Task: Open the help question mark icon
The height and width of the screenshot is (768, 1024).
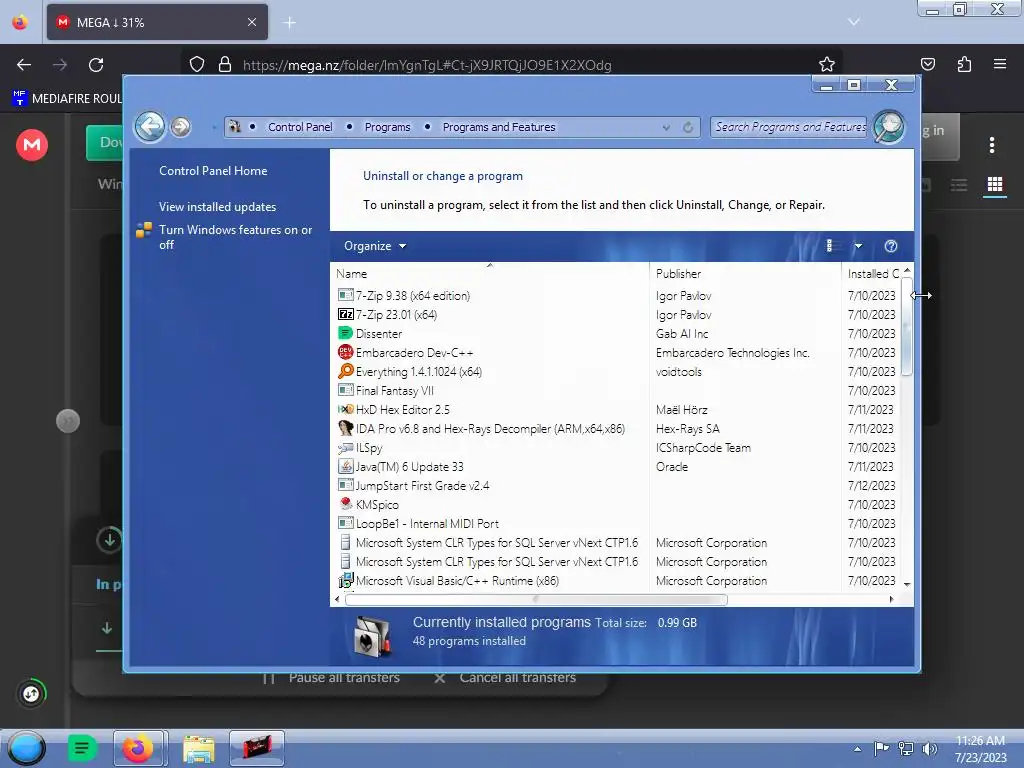Action: [x=891, y=246]
